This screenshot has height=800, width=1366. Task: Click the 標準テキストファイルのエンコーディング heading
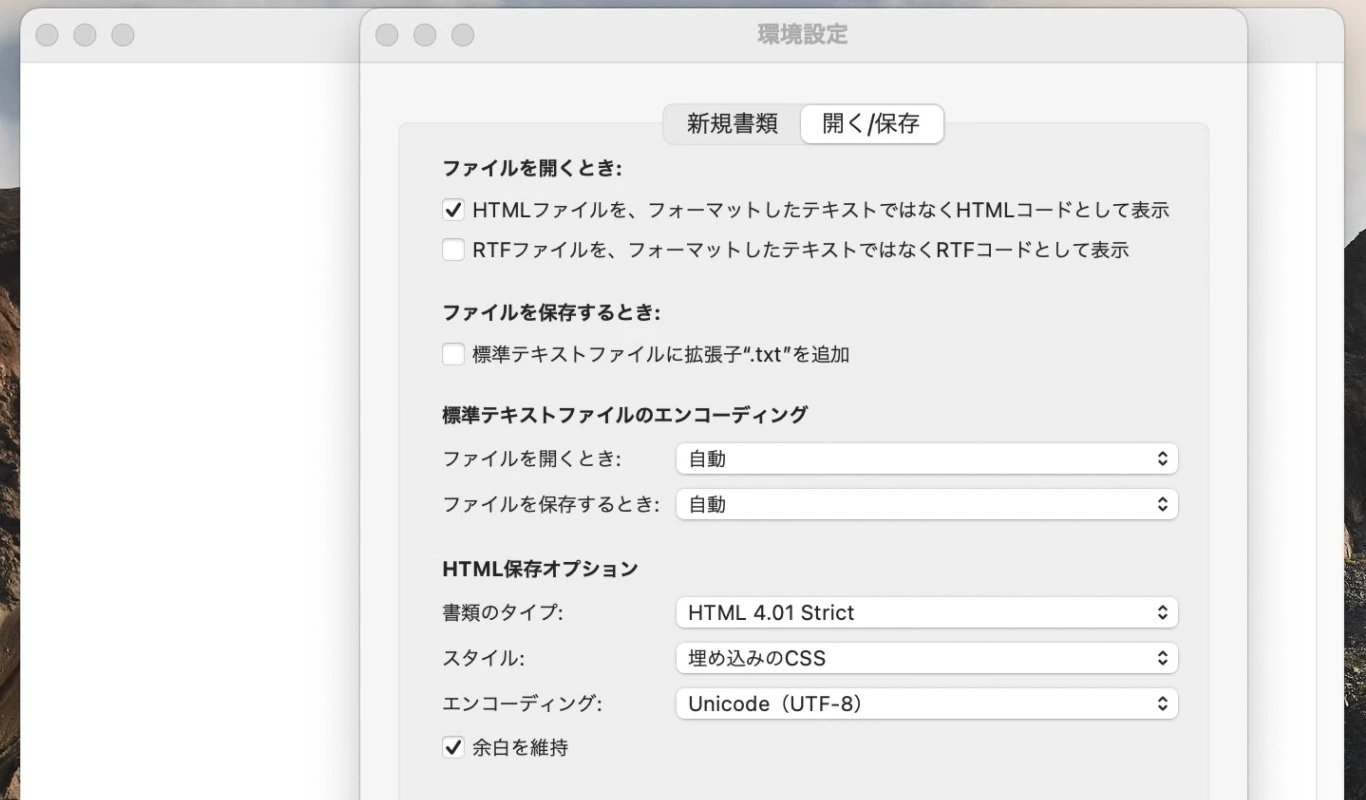(x=625, y=414)
